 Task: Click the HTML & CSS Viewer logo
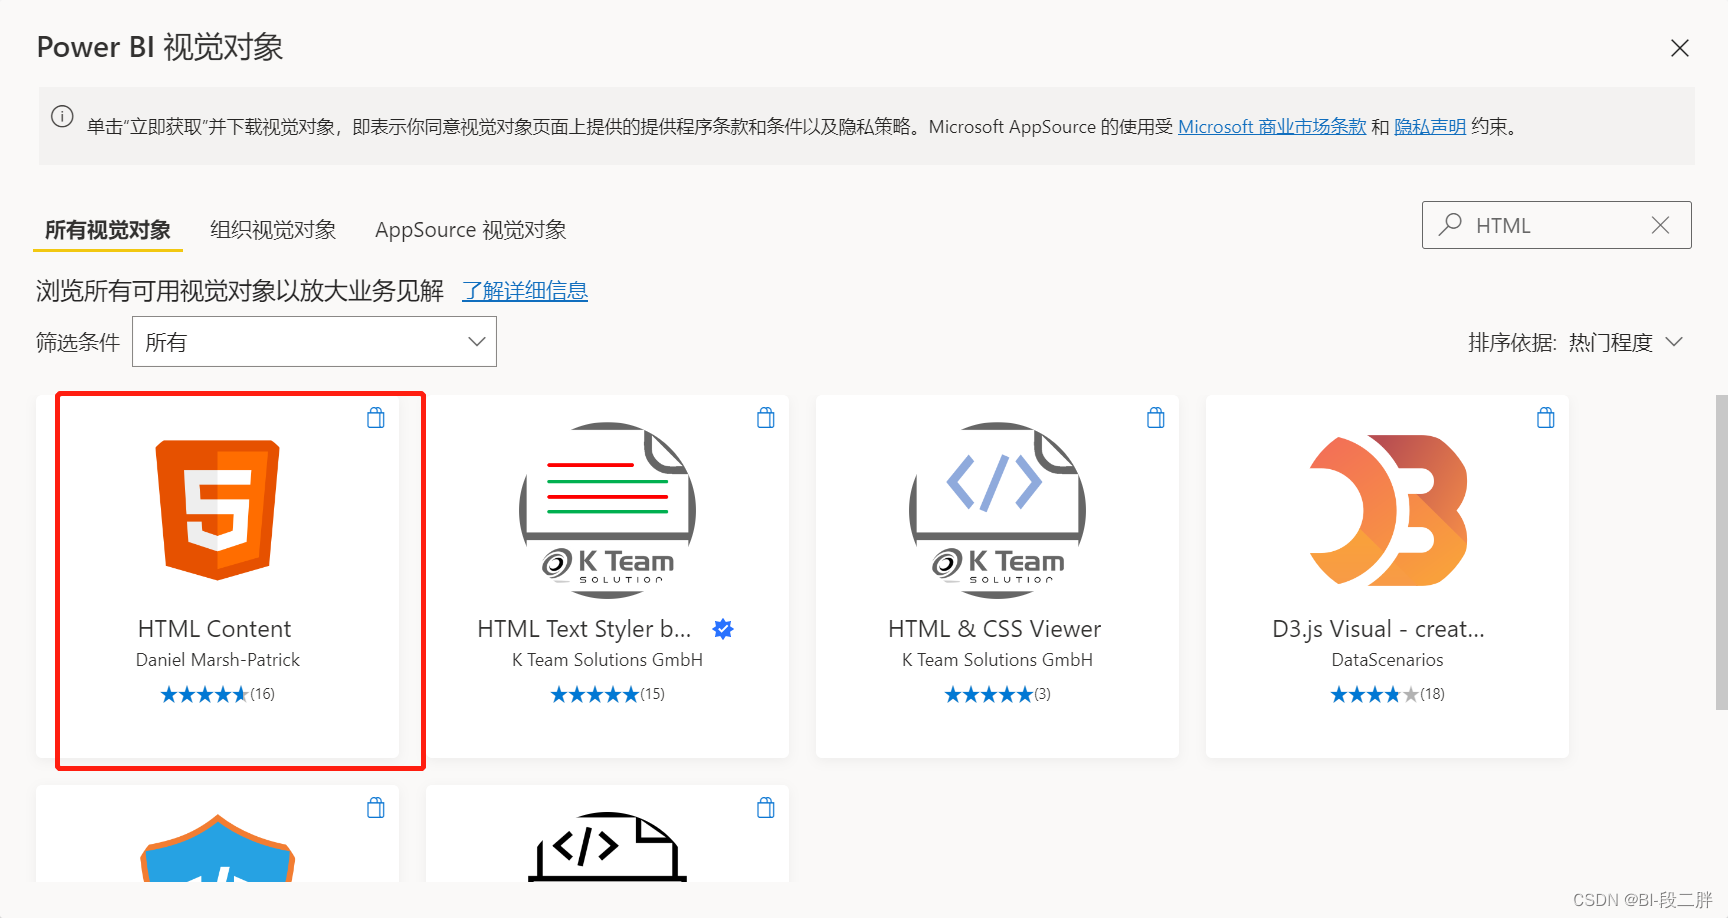998,510
